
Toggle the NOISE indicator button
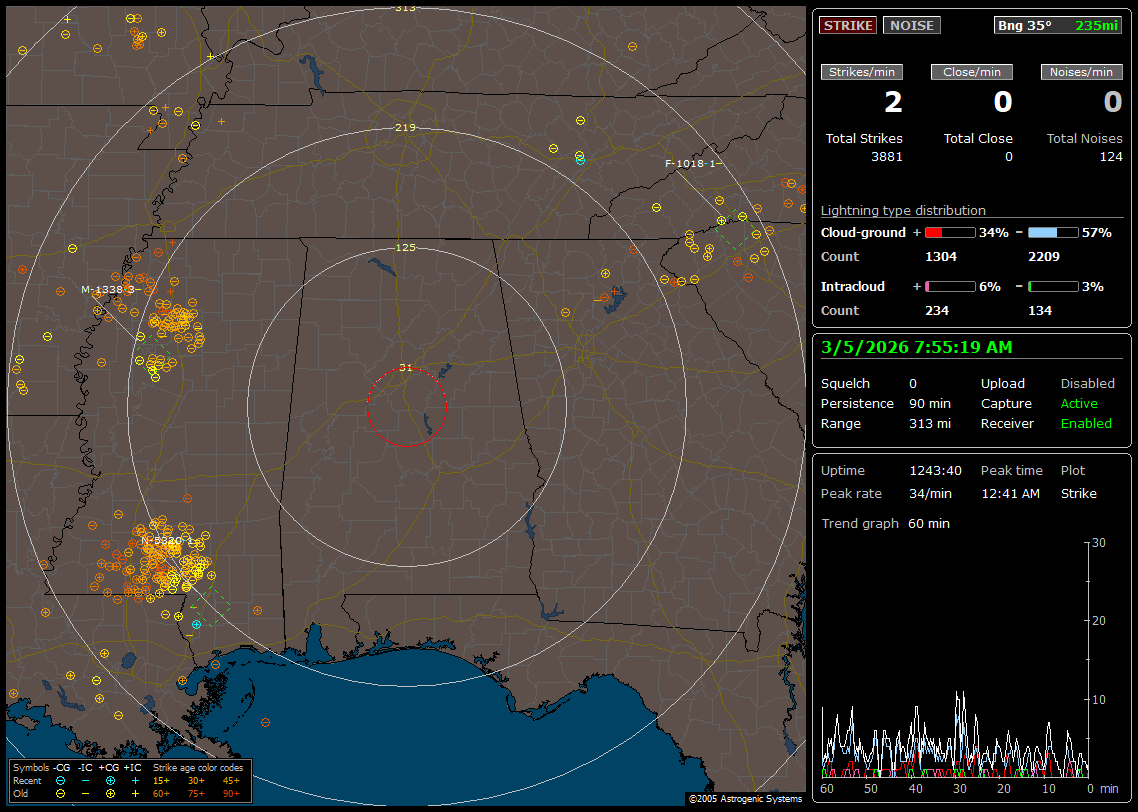[x=911, y=25]
